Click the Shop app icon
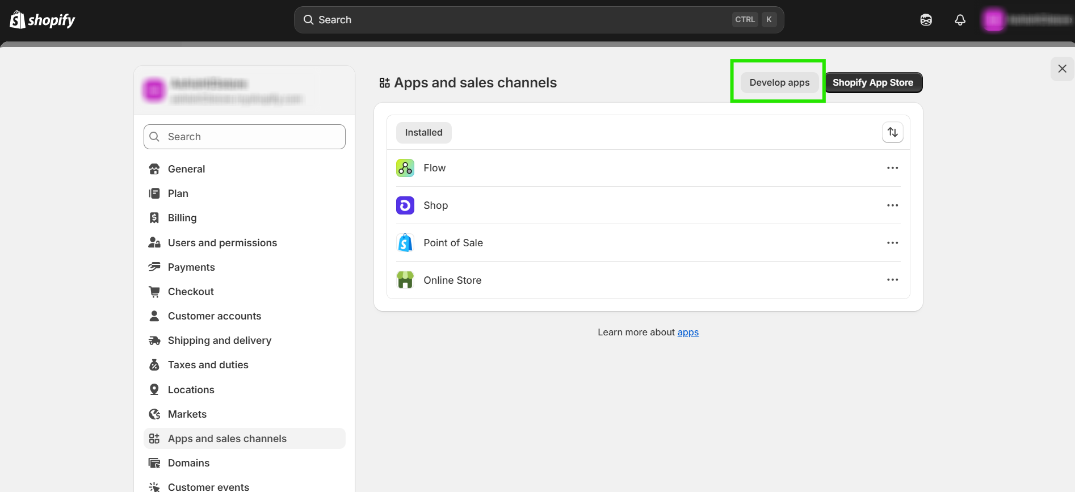 click(405, 205)
